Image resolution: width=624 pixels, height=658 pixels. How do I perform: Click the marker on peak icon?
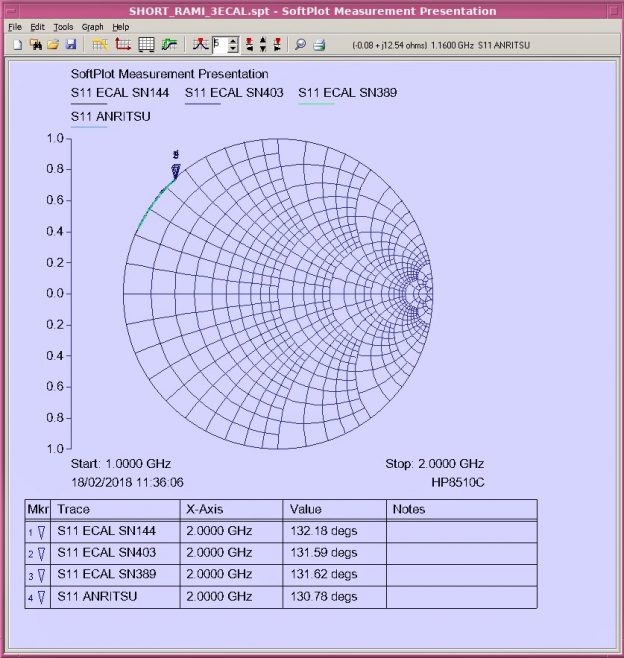coord(201,44)
